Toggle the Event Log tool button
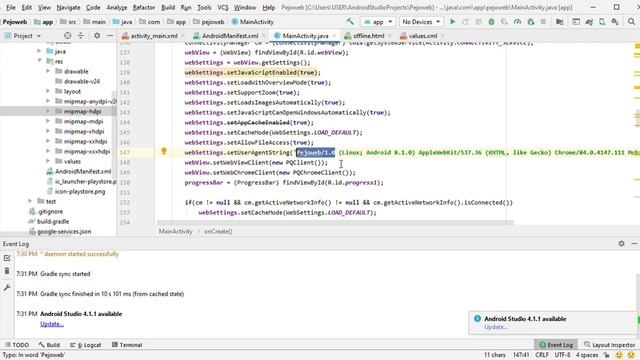 (x=556, y=345)
